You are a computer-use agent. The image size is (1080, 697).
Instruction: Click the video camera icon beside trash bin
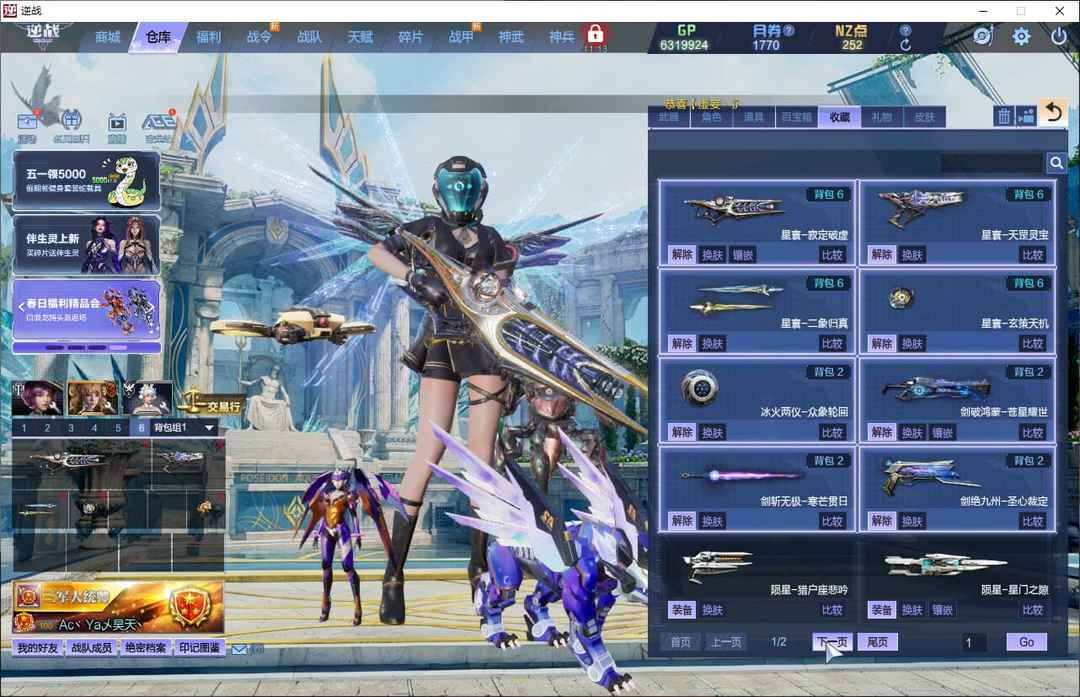pyautogui.click(x=1026, y=116)
